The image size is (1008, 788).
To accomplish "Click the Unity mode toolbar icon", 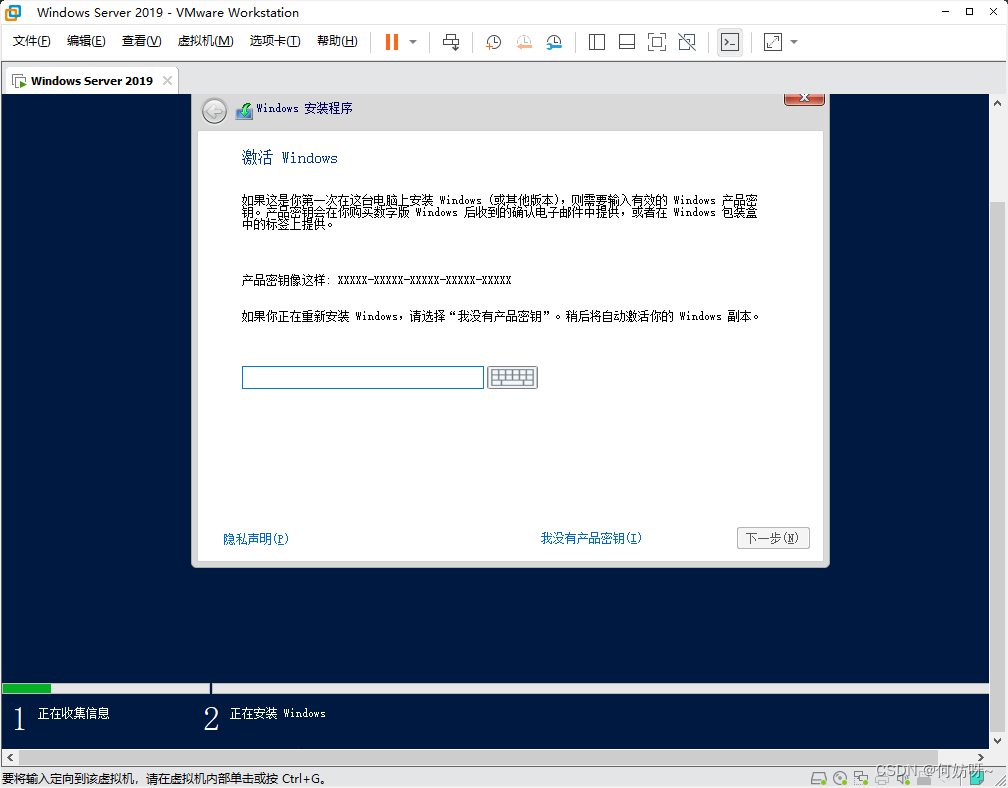I will coord(687,42).
